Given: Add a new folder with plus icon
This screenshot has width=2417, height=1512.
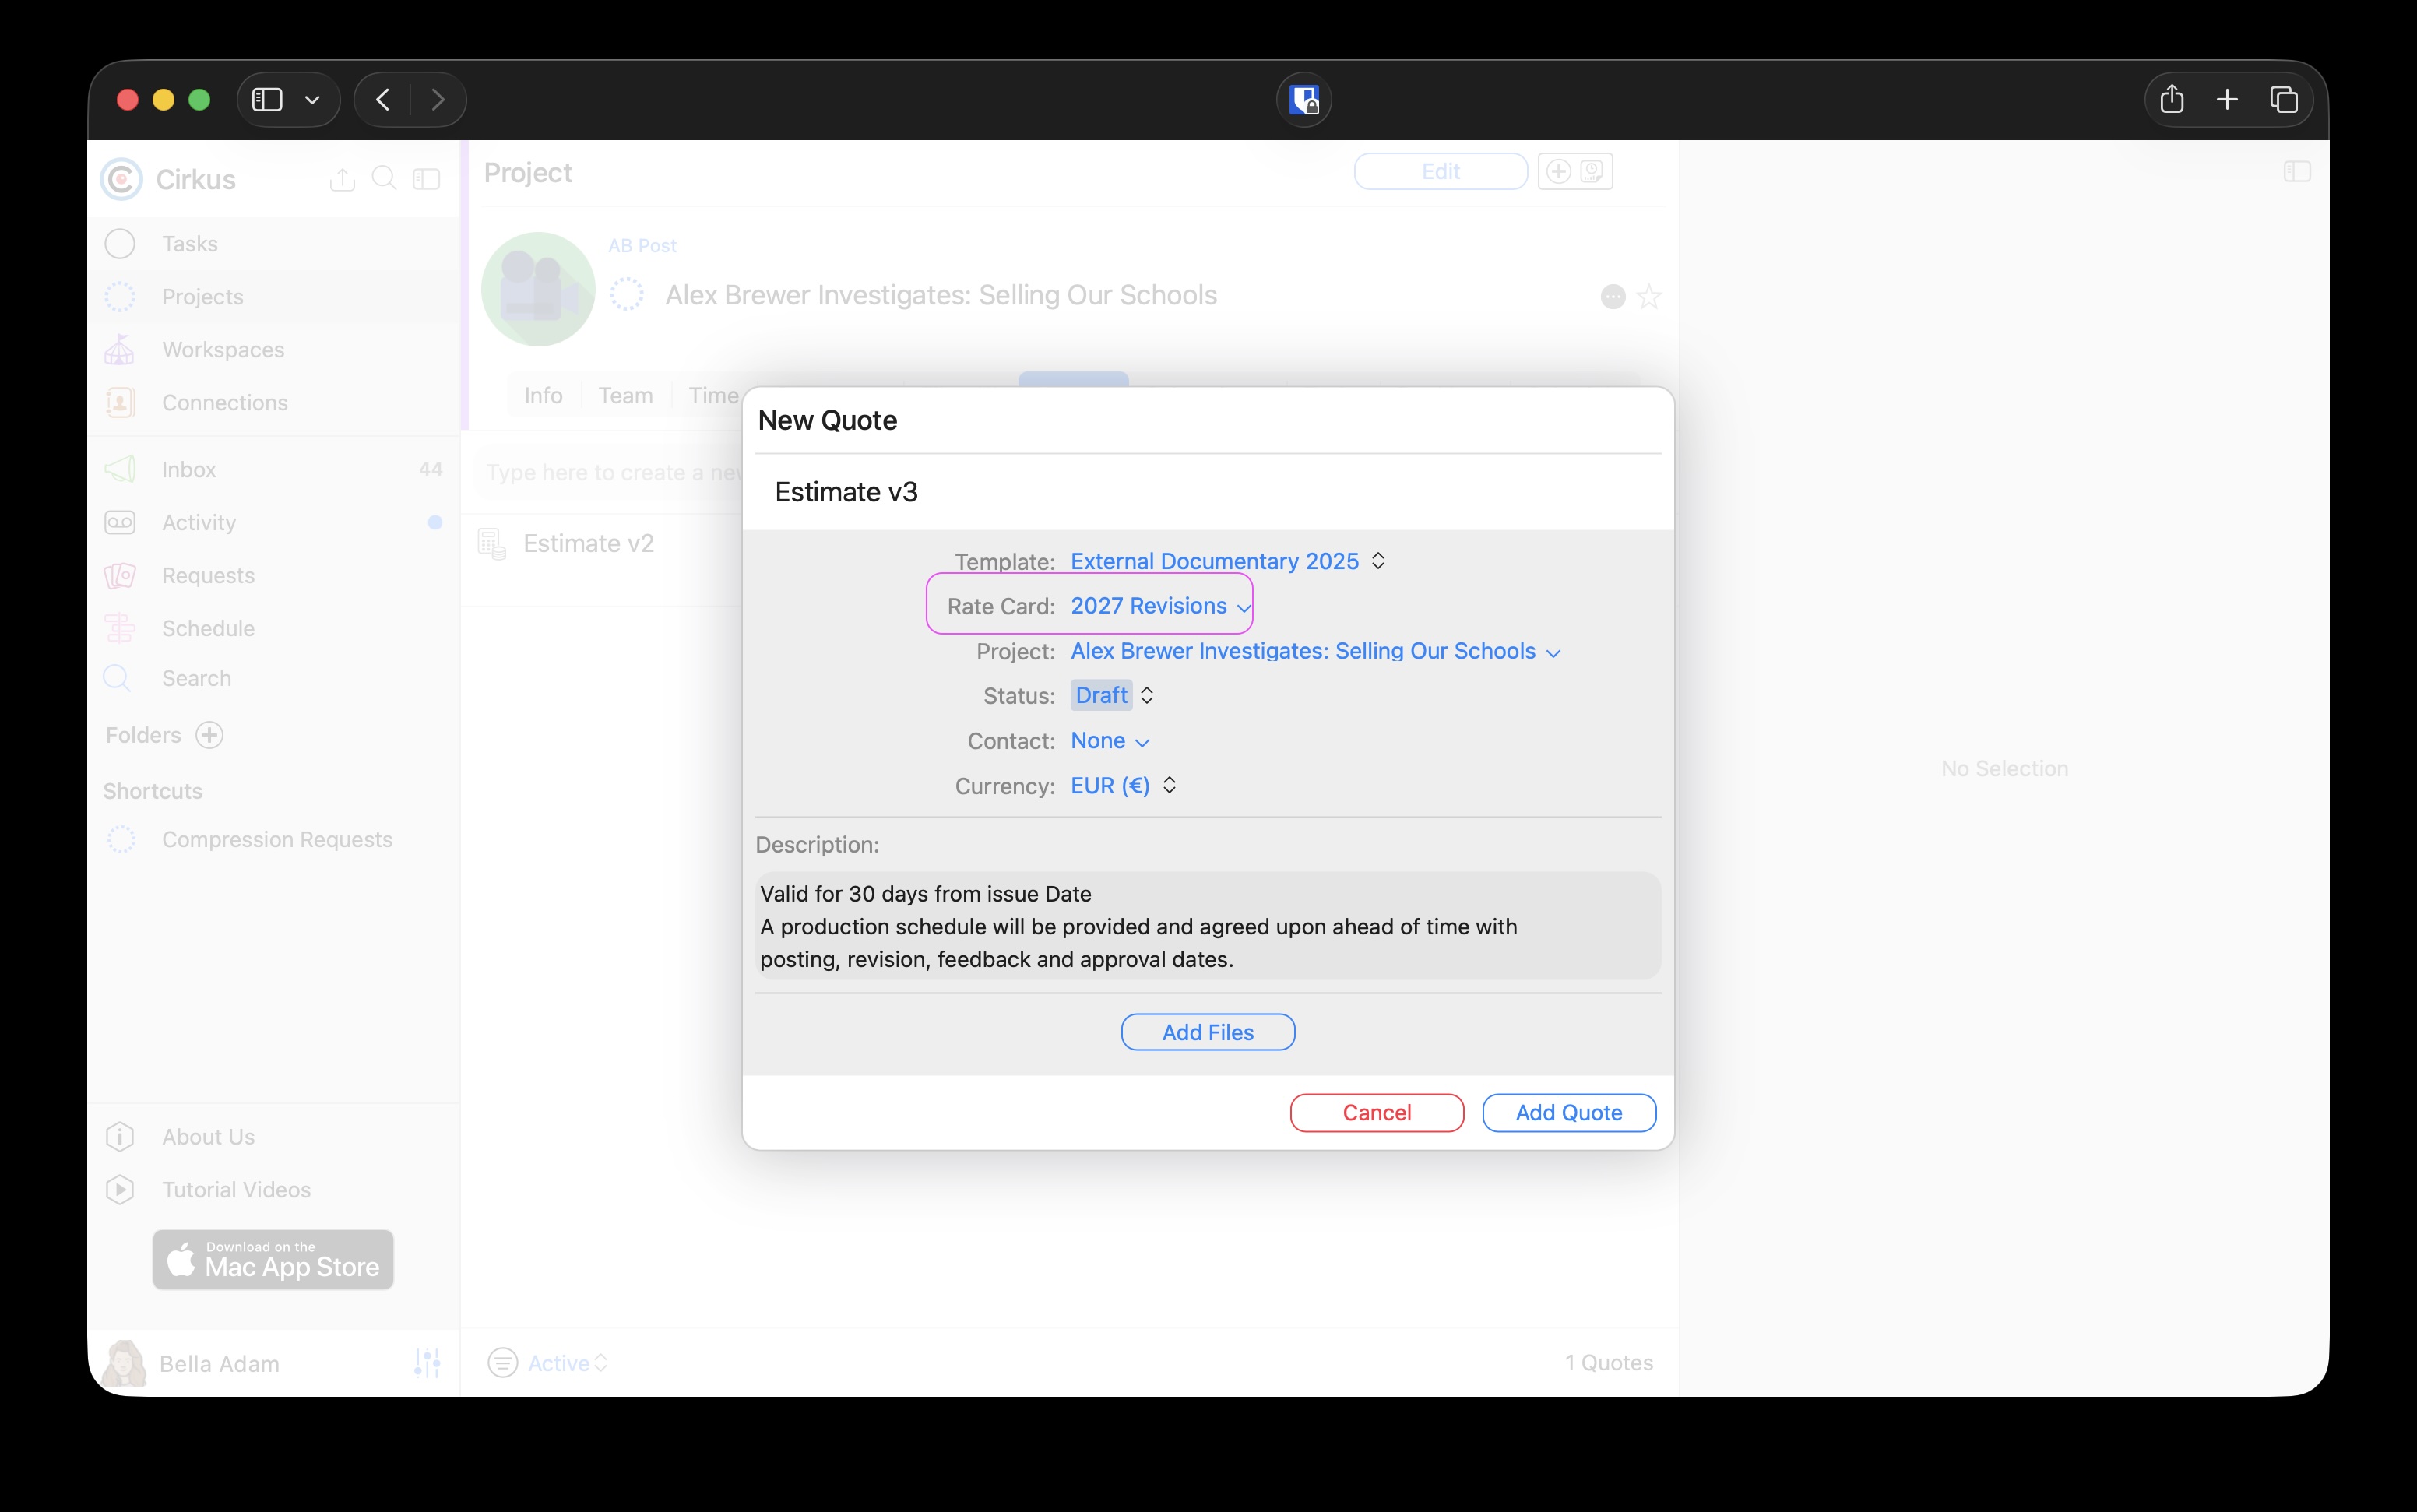Looking at the screenshot, I should coord(209,735).
